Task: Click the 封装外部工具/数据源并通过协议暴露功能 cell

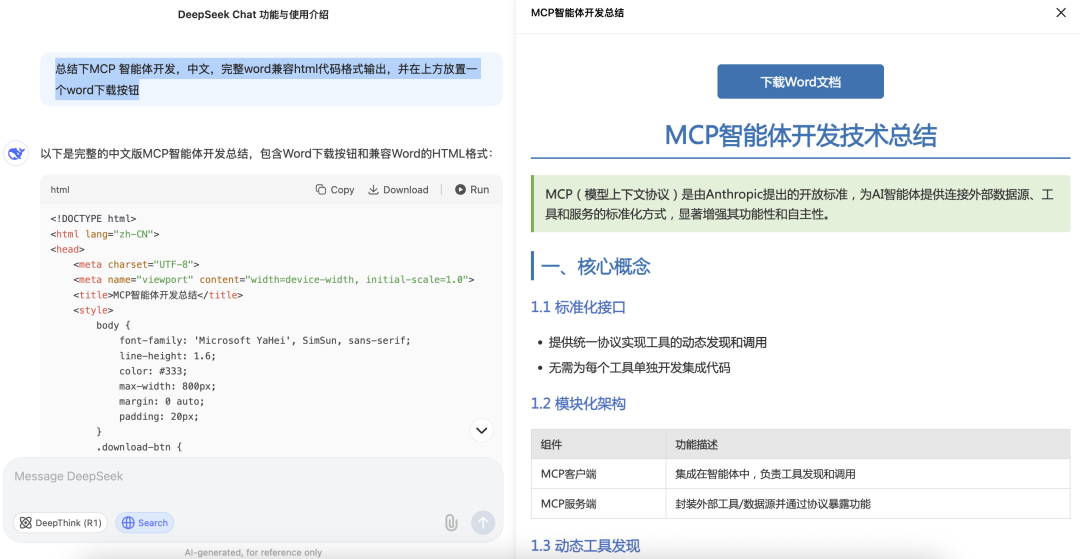Action: click(x=868, y=504)
